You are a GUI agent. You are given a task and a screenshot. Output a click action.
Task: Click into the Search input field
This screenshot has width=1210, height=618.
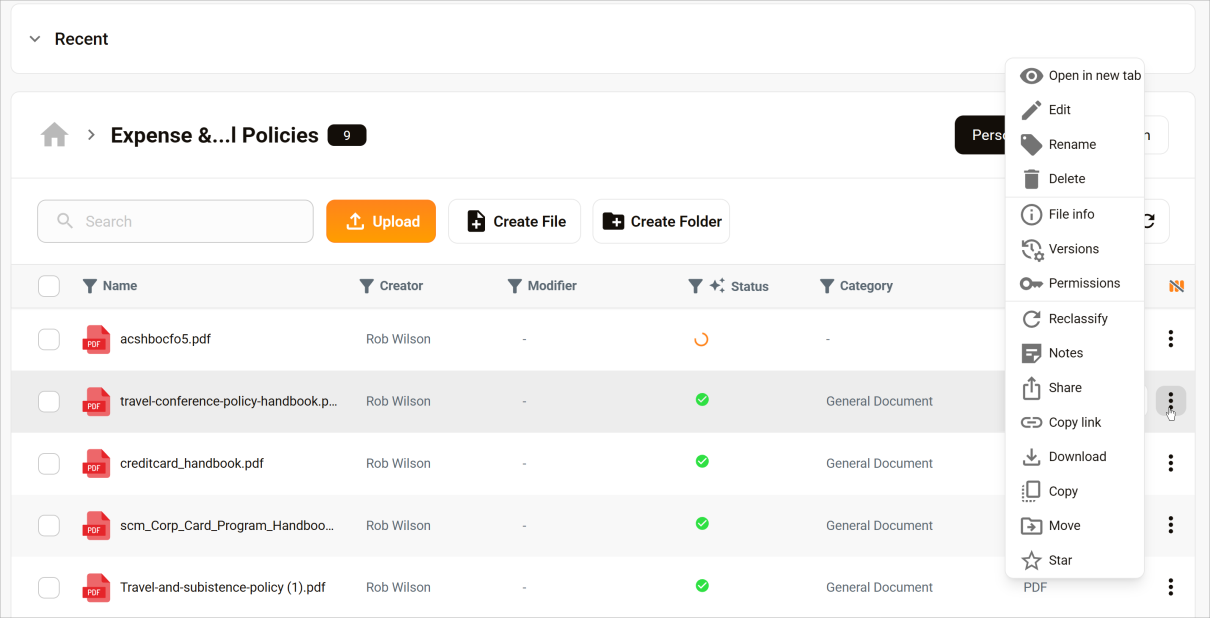click(175, 221)
